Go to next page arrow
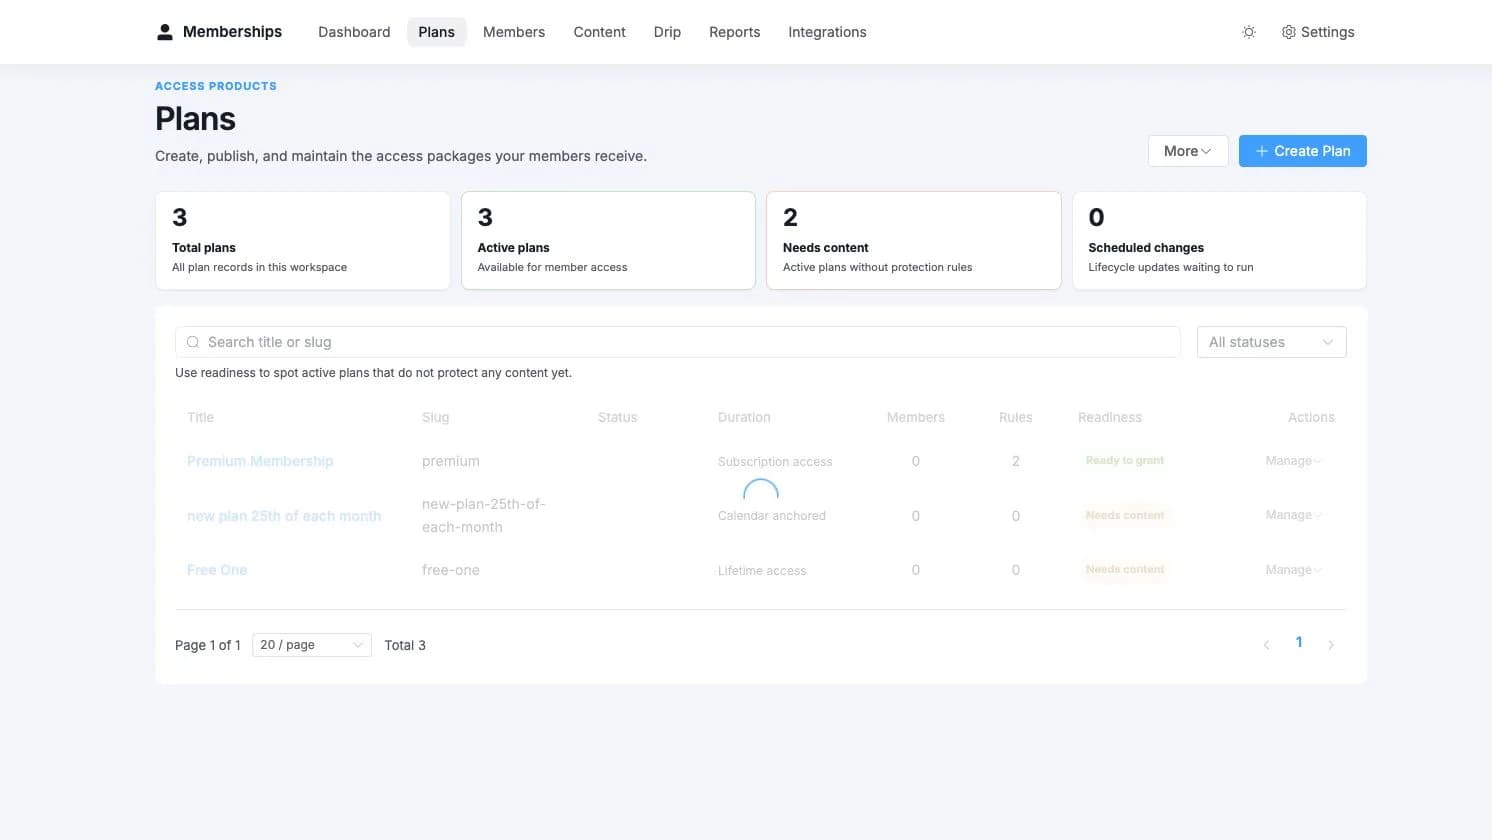 click(x=1331, y=645)
